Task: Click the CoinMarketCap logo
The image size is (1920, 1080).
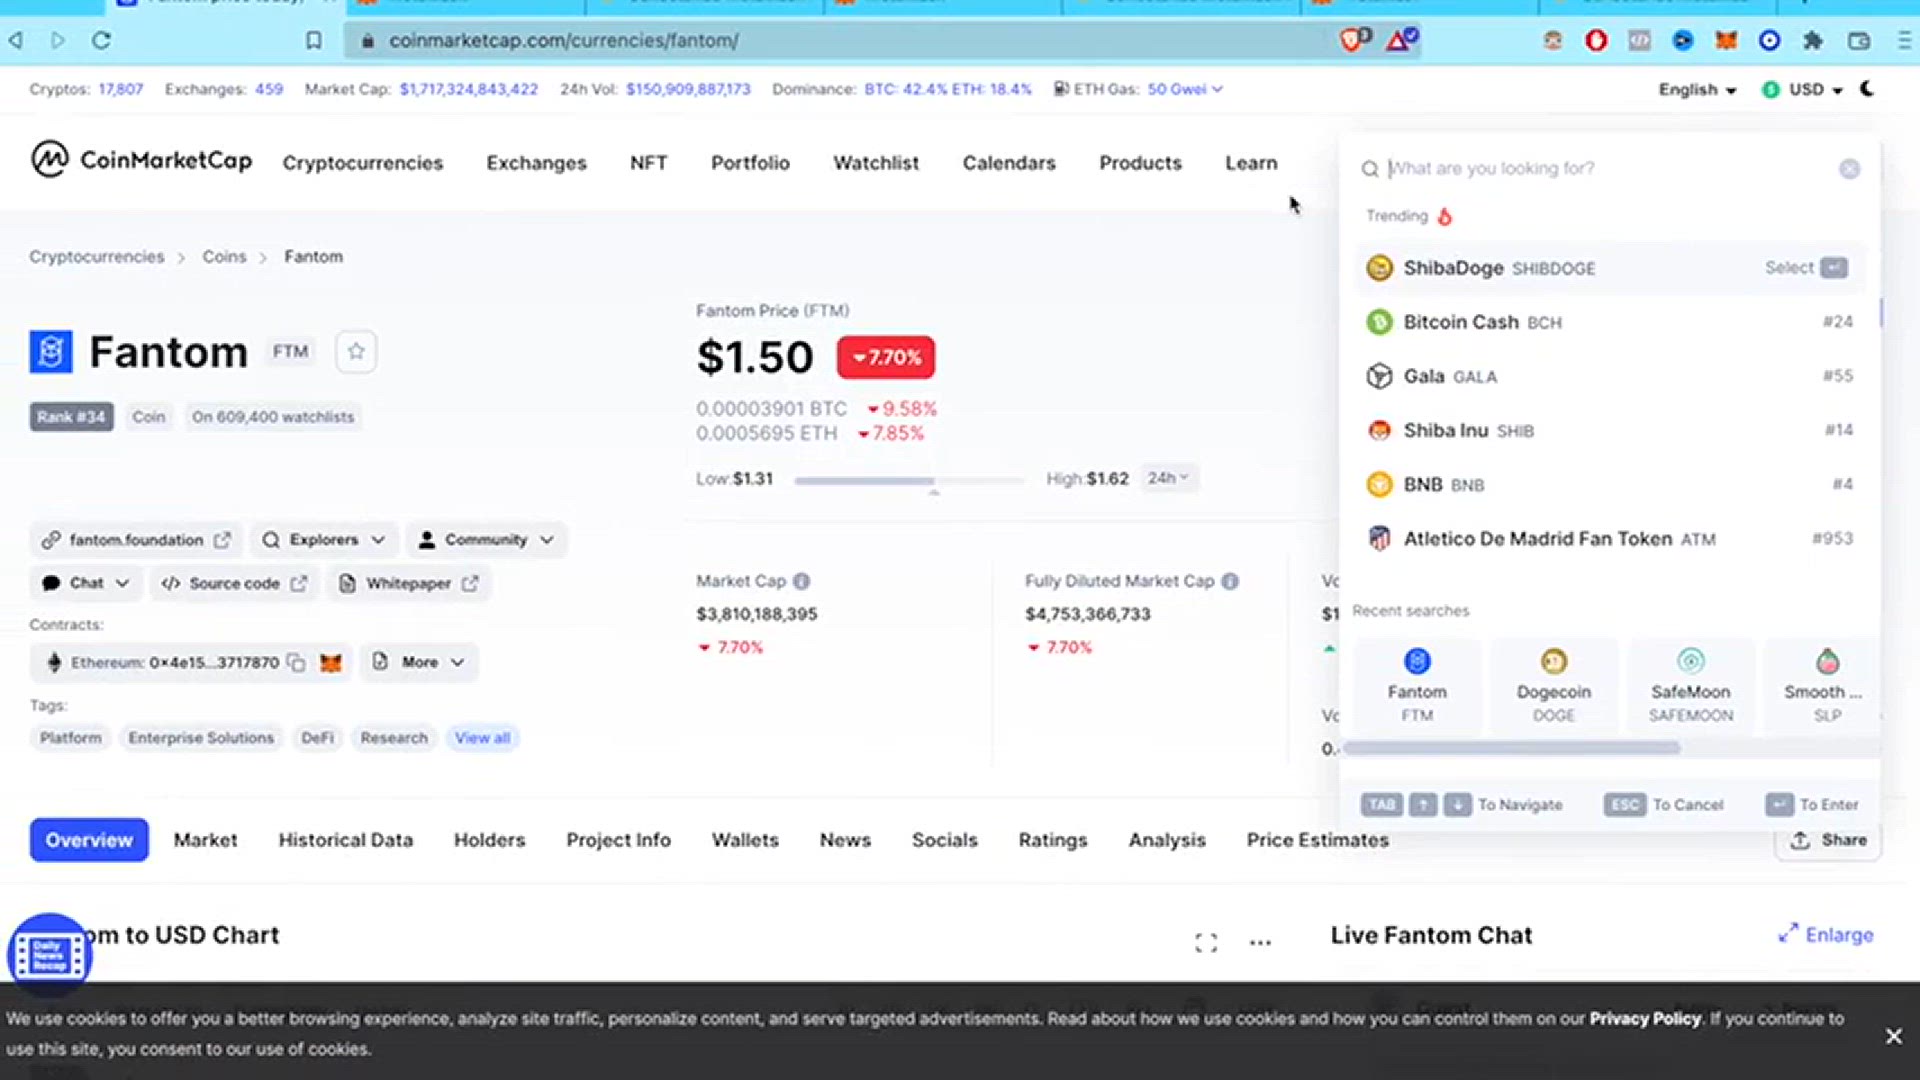Action: 141,160
